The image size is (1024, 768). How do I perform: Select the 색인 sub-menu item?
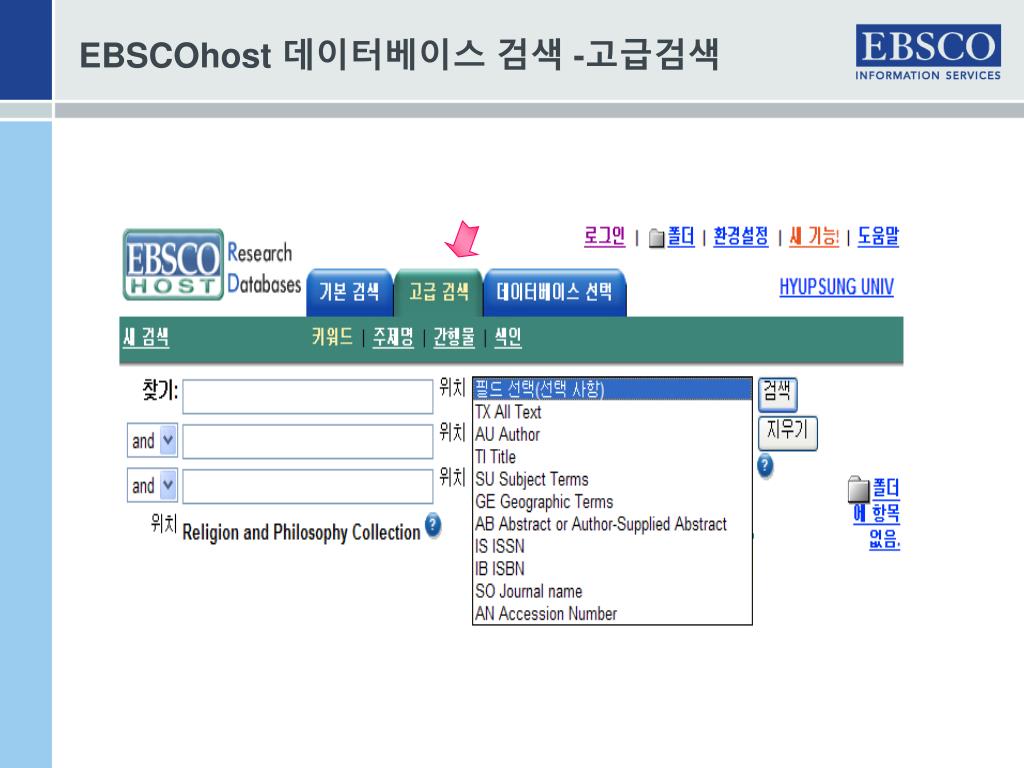(507, 337)
